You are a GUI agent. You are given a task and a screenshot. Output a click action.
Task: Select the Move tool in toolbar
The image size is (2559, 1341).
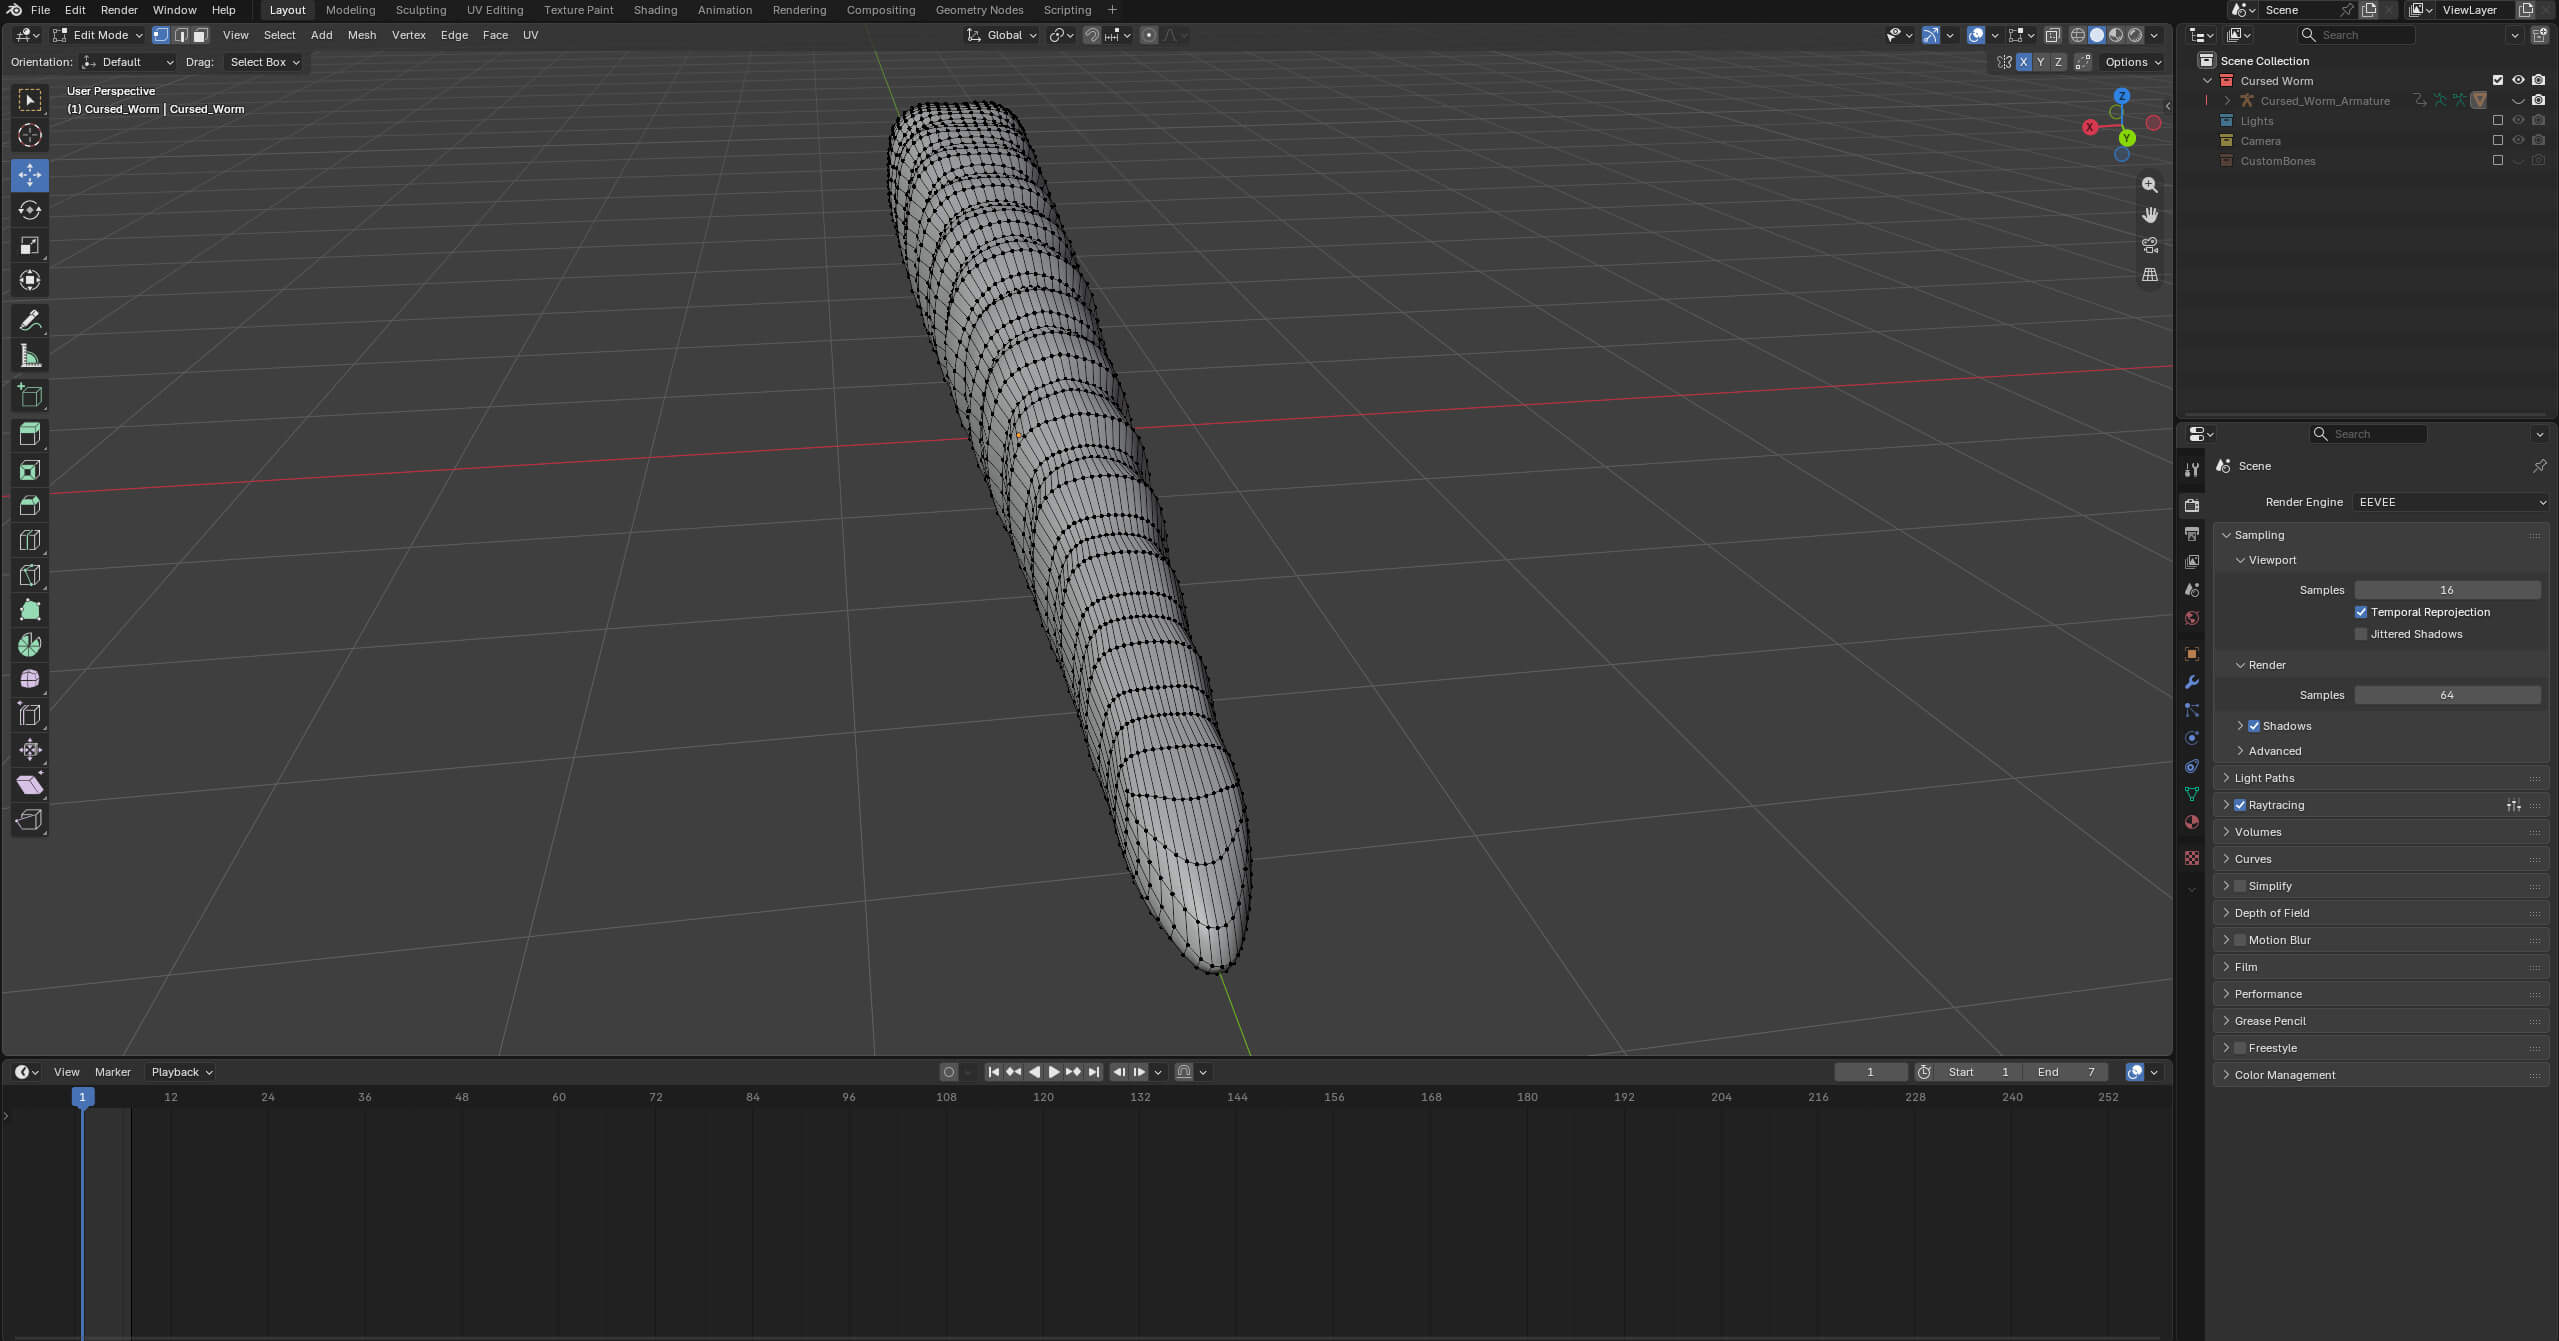[x=30, y=175]
